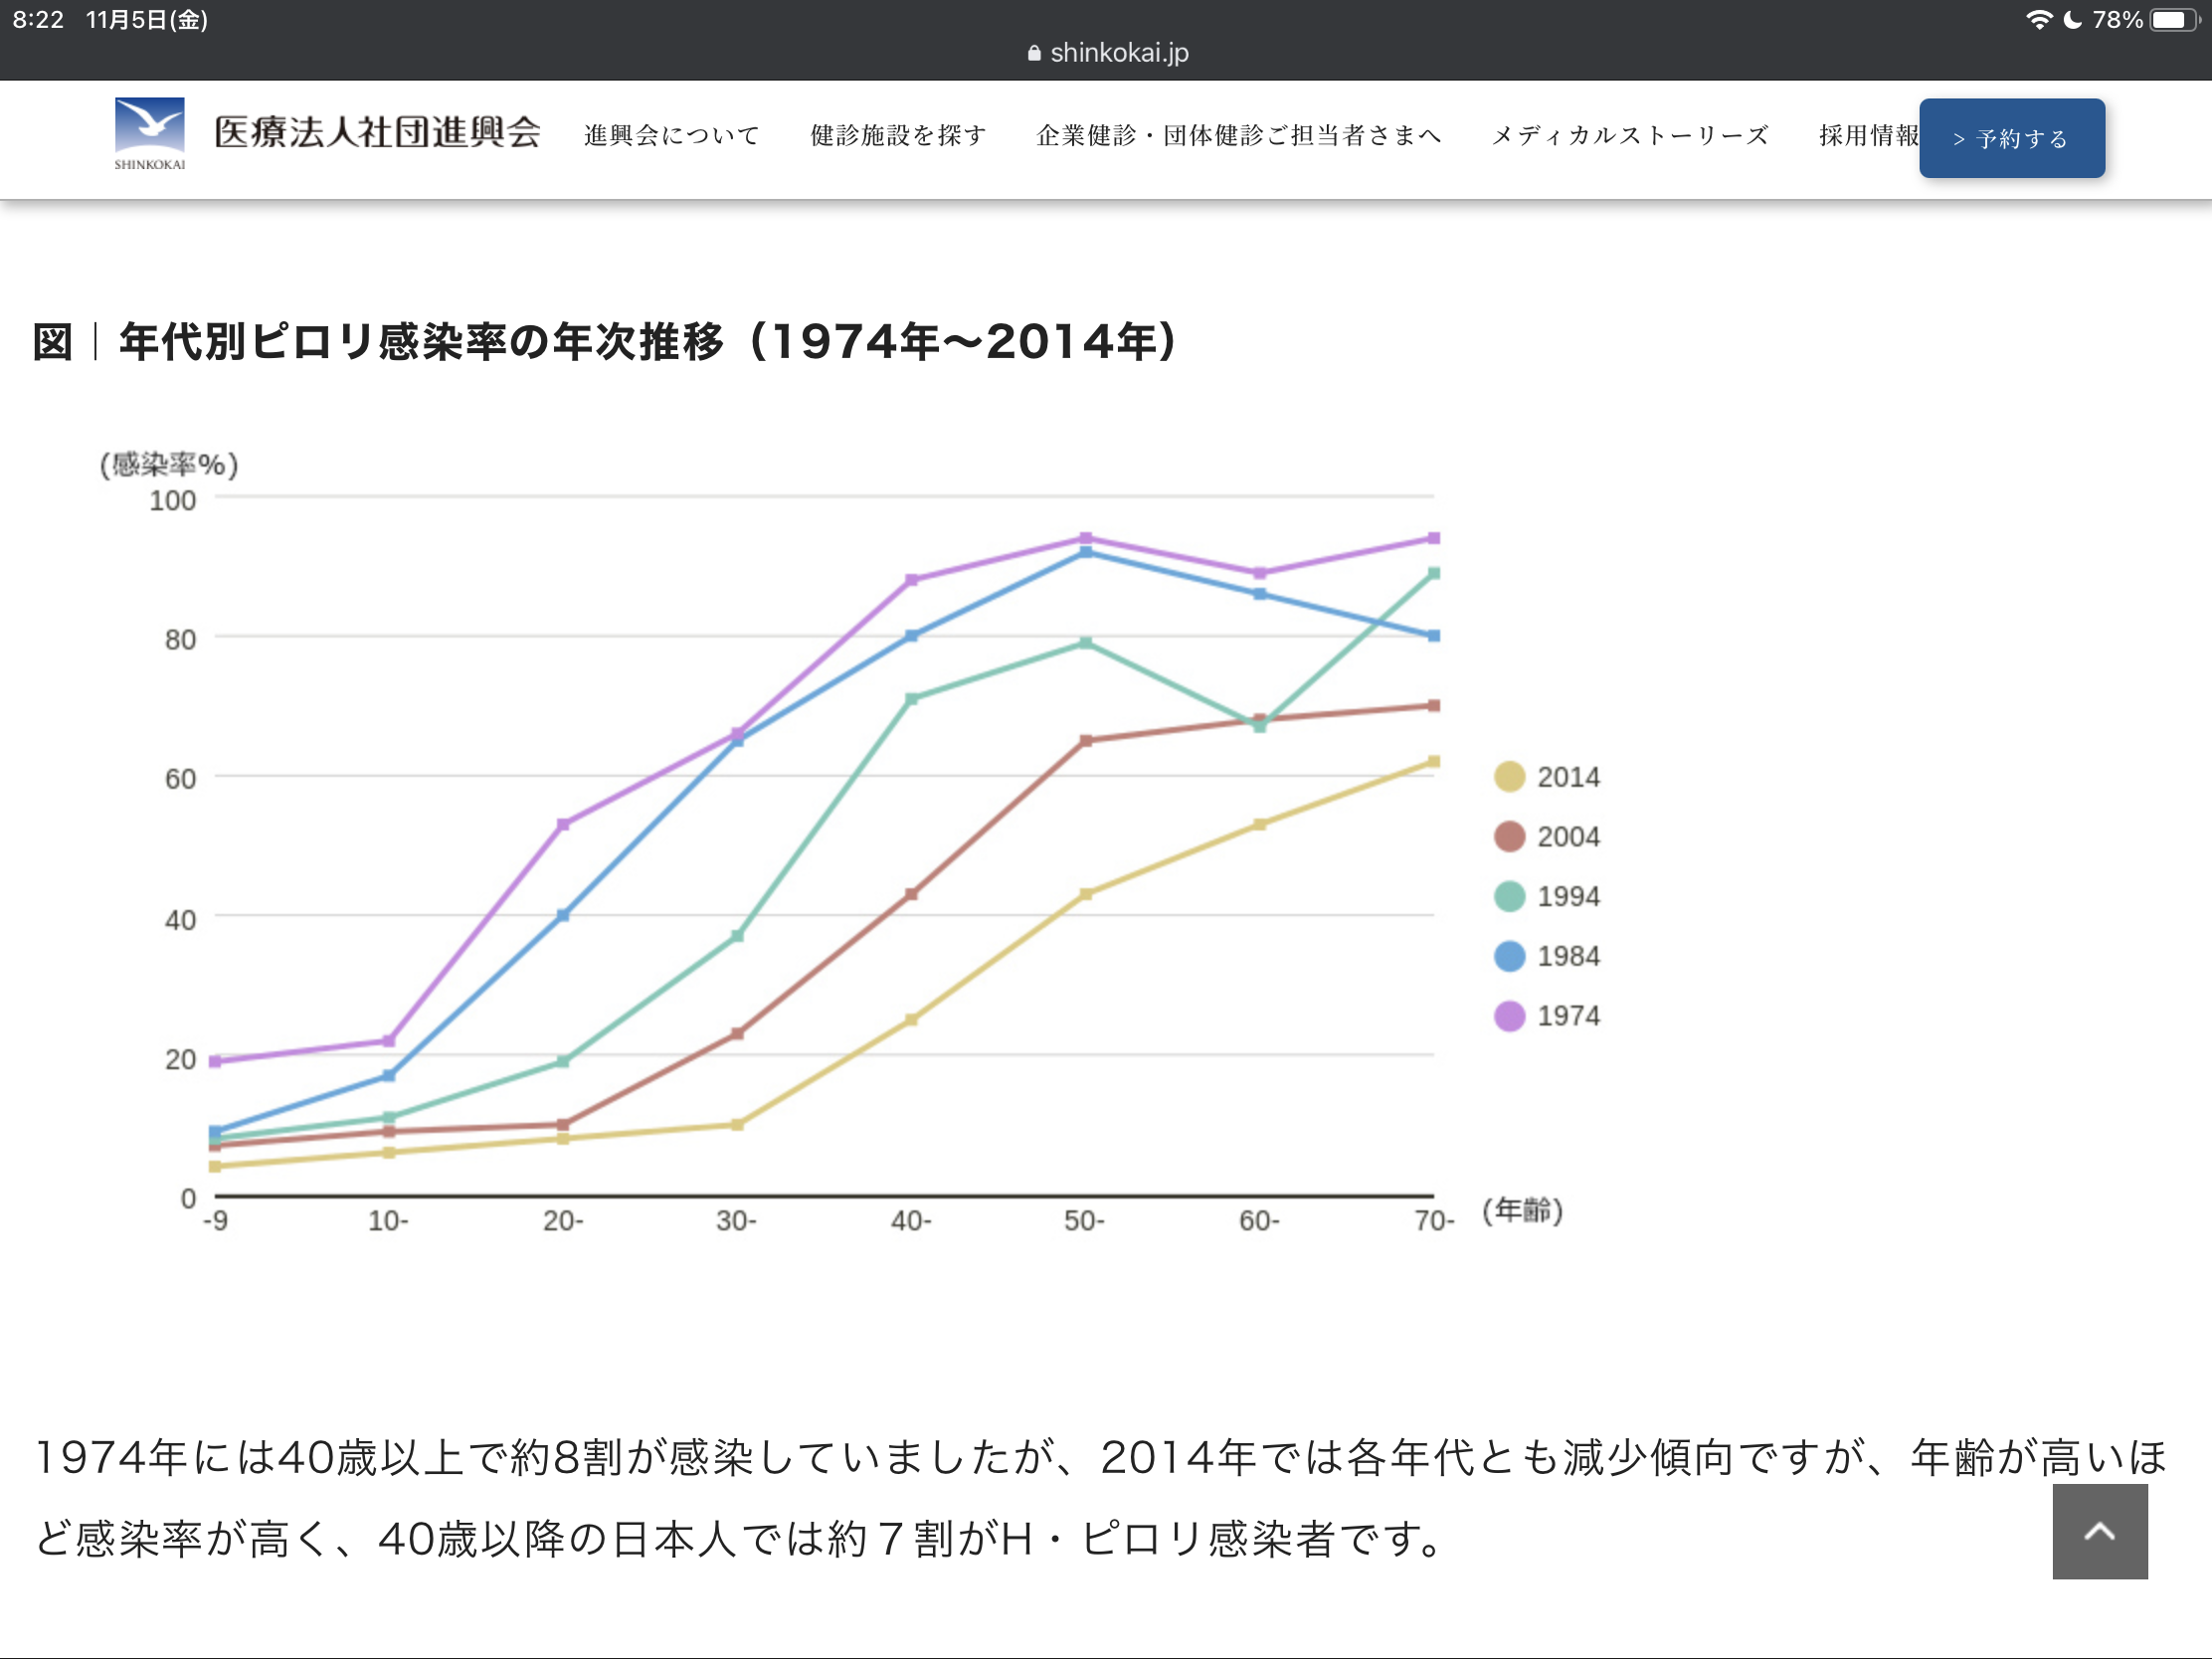This screenshot has width=2212, height=1659.
Task: Open the 進興会について menu
Action: coord(671,135)
